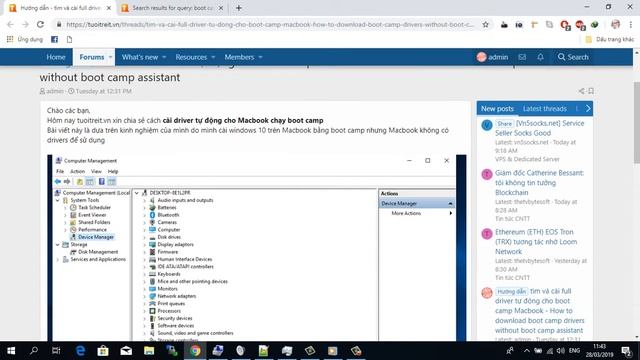The image size is (640, 360).
Task: Open Microsoft Store from taskbar
Action: 103,351
